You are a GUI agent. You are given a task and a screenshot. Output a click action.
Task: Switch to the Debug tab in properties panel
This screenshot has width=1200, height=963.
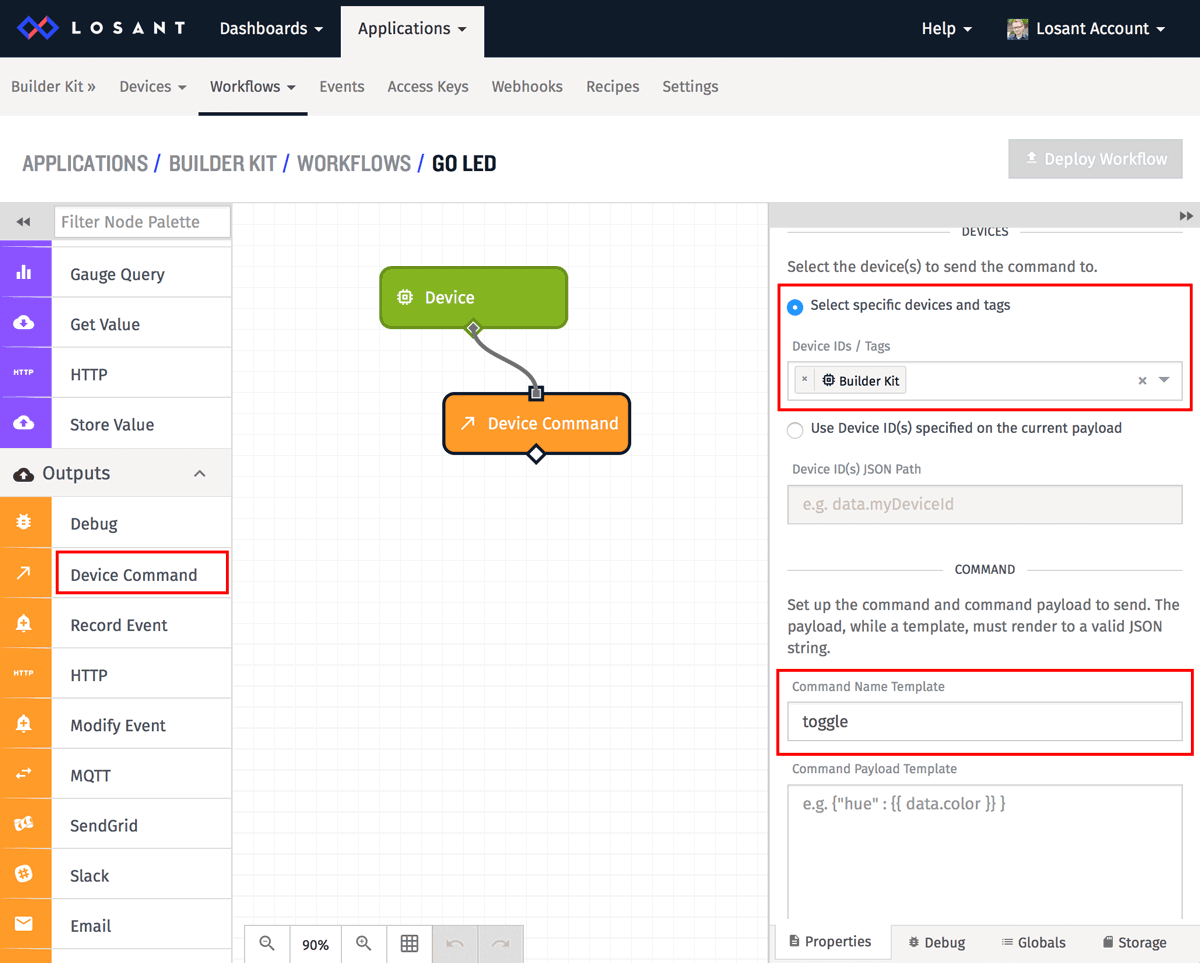(937, 942)
